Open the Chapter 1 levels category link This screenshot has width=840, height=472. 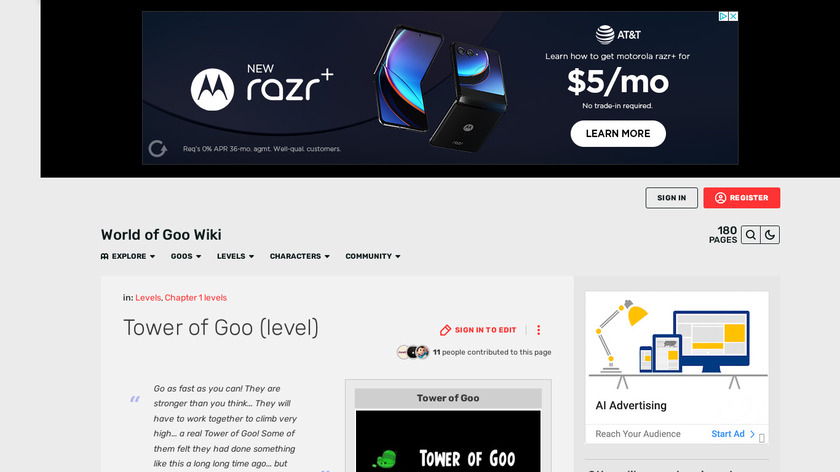(x=196, y=298)
